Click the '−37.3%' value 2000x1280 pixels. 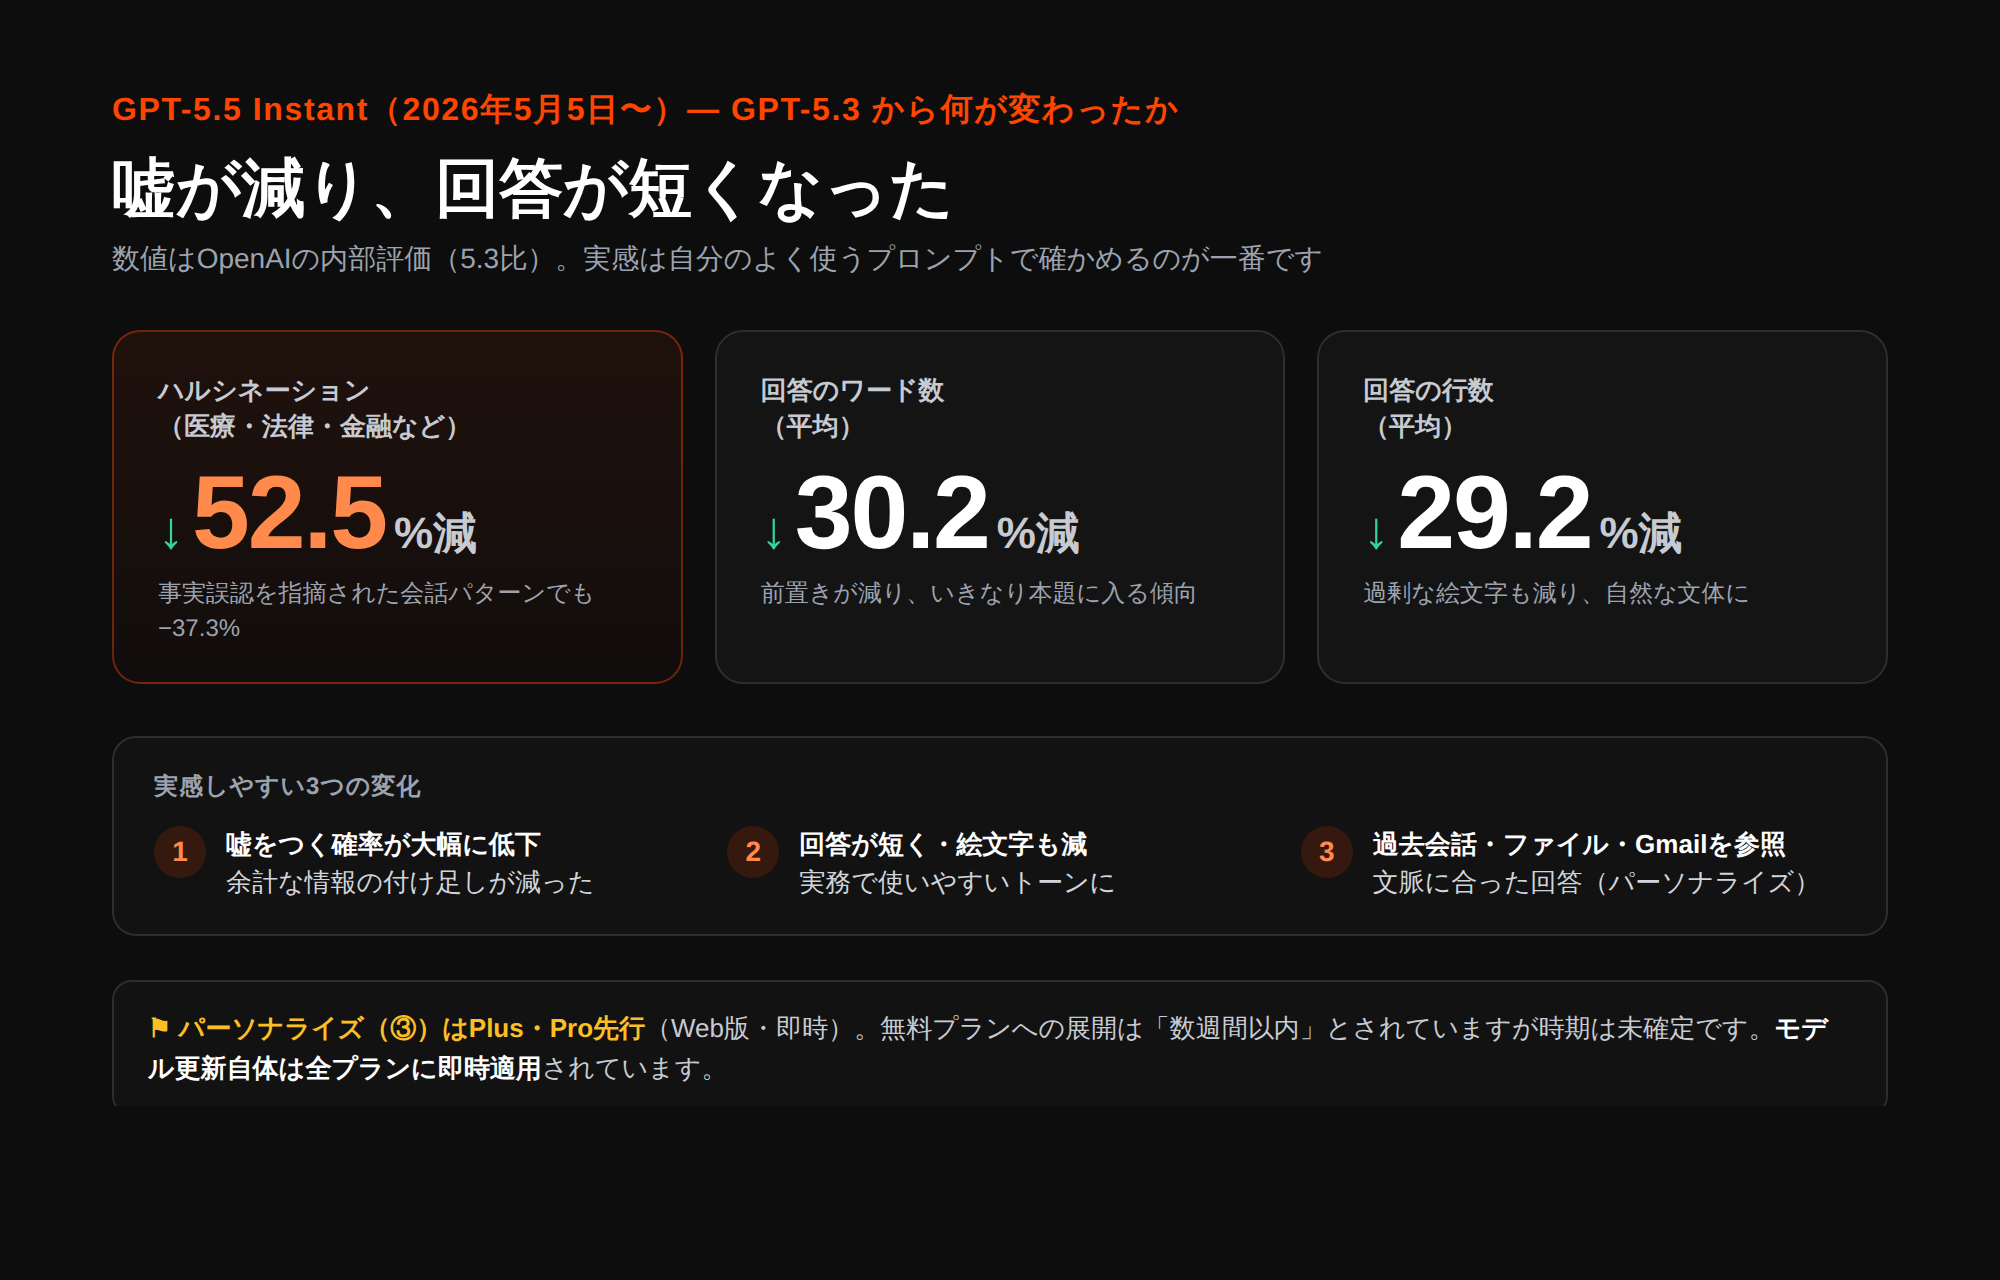(x=199, y=628)
